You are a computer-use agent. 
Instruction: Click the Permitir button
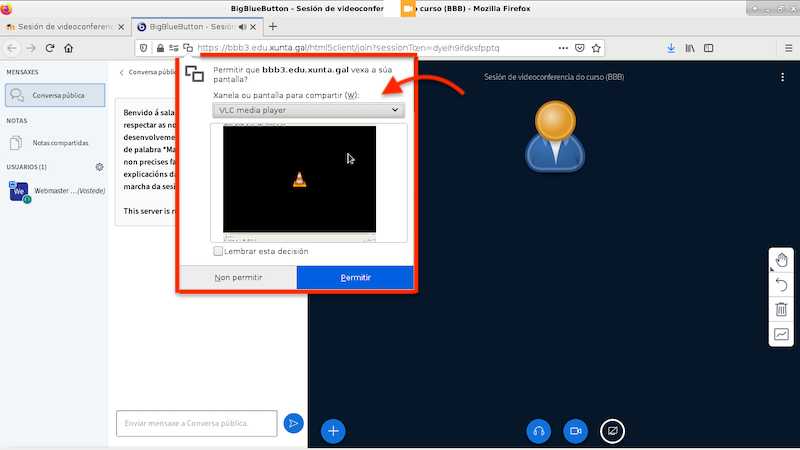[355, 278]
